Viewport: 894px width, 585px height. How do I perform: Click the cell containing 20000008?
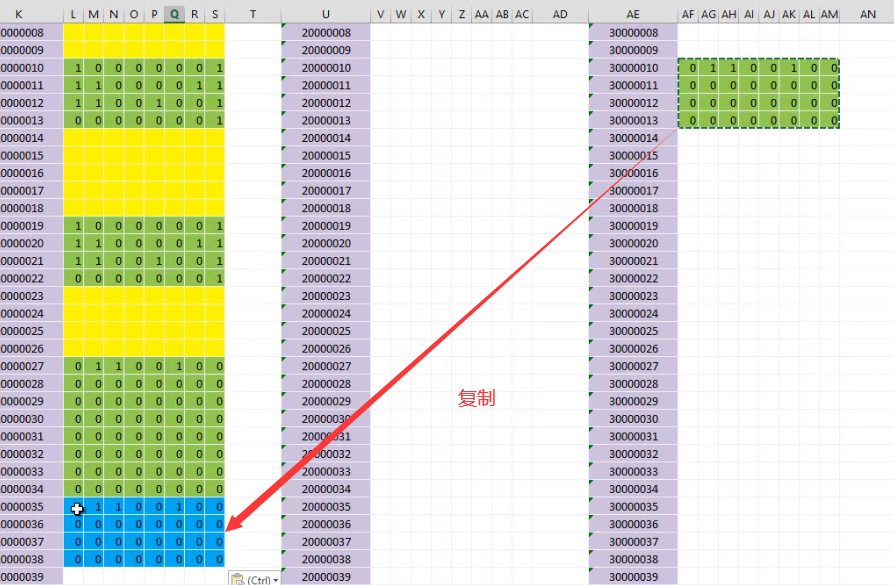tap(325, 32)
